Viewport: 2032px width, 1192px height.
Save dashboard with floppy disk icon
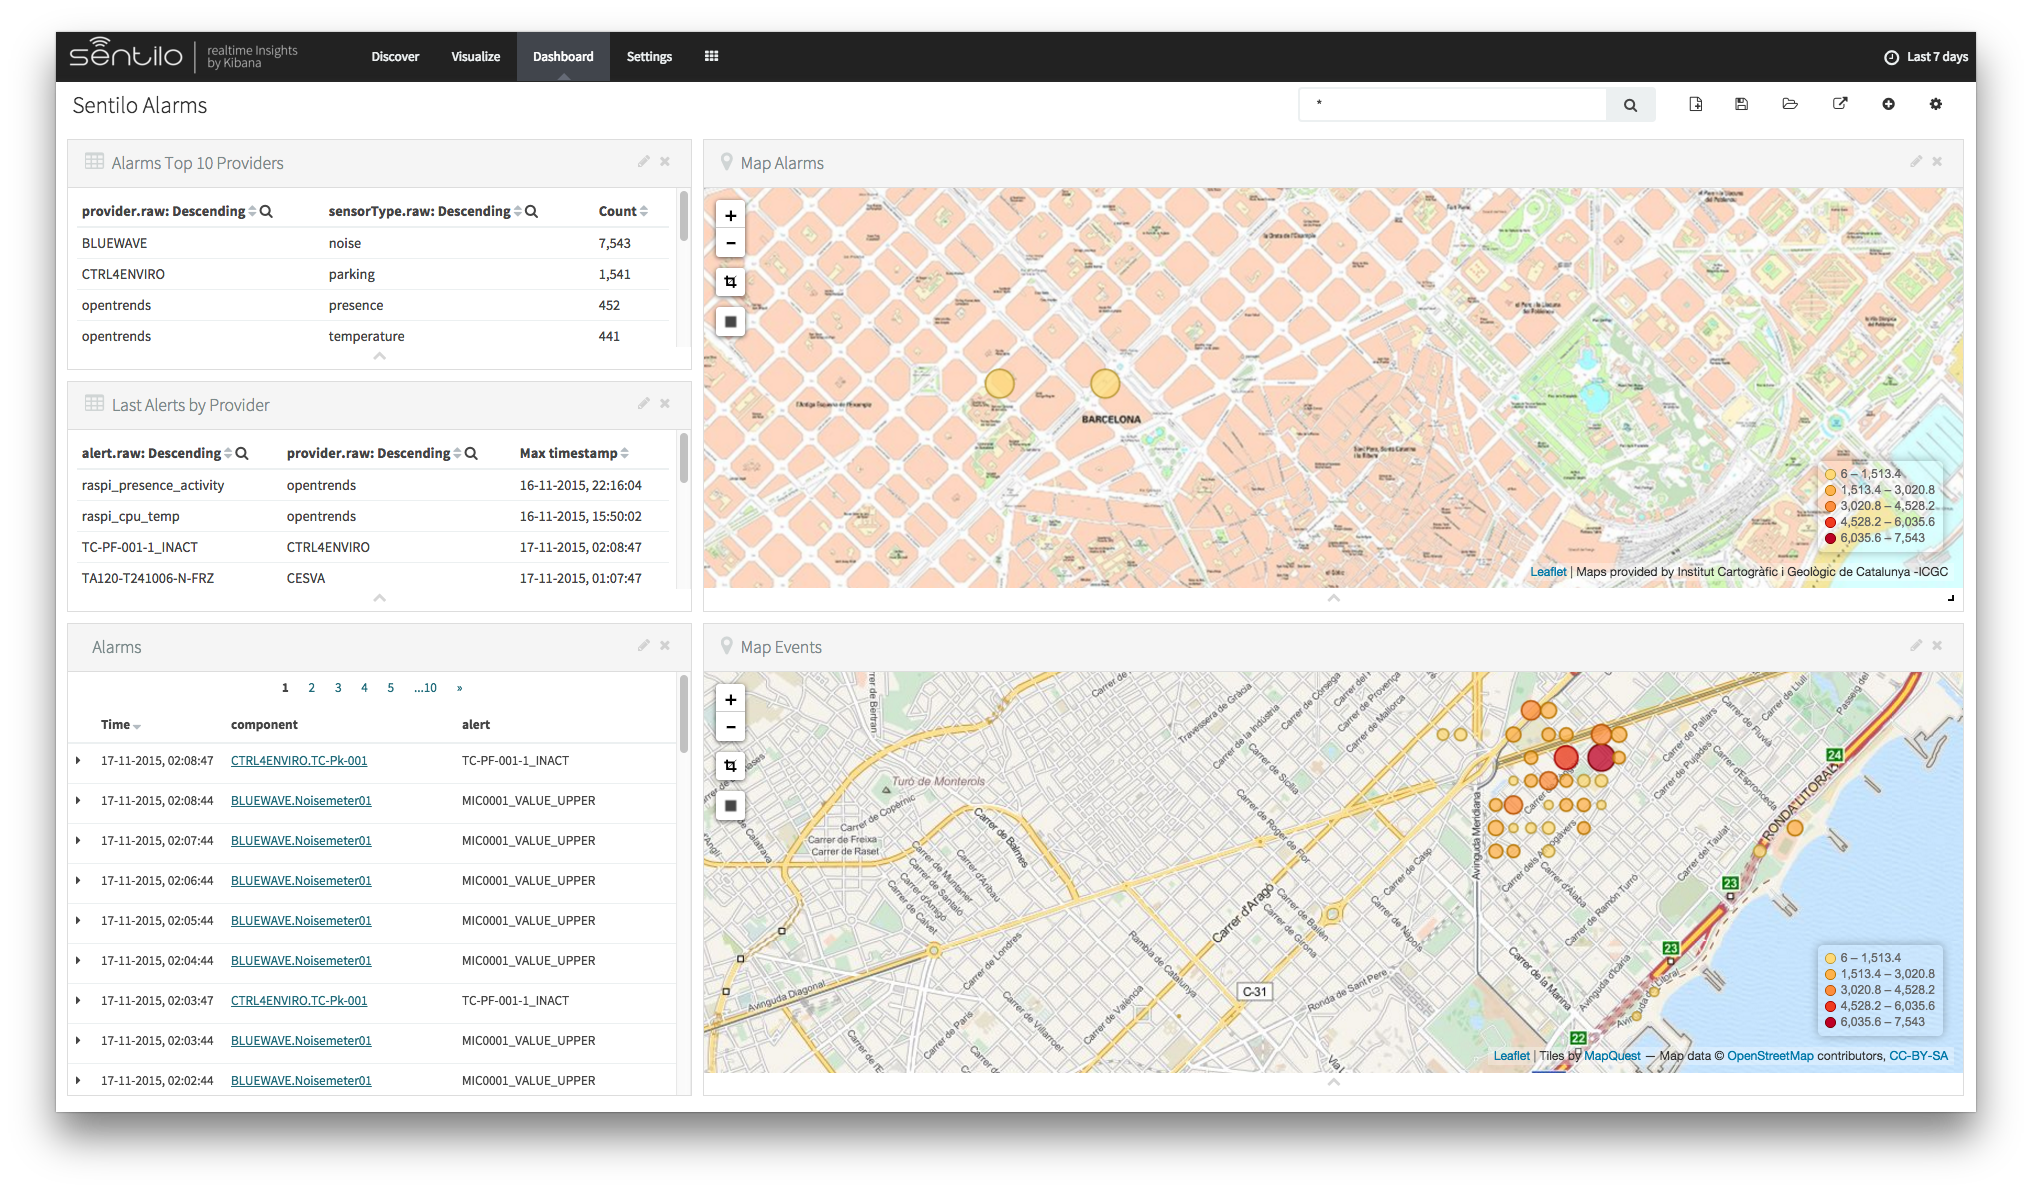point(1741,104)
